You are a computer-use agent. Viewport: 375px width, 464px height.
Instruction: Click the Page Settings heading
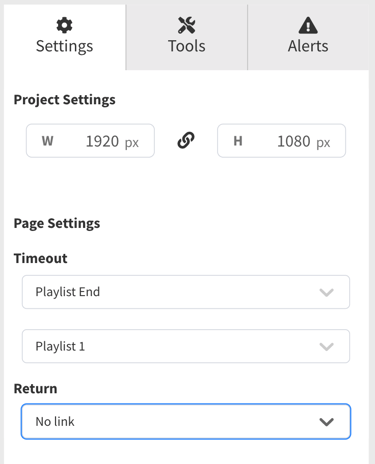(57, 223)
